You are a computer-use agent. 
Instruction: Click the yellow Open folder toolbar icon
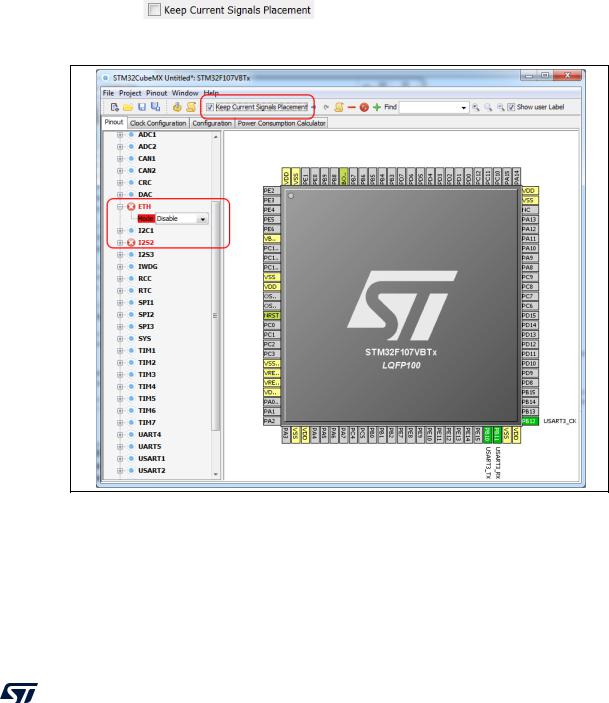pyautogui.click(x=128, y=107)
